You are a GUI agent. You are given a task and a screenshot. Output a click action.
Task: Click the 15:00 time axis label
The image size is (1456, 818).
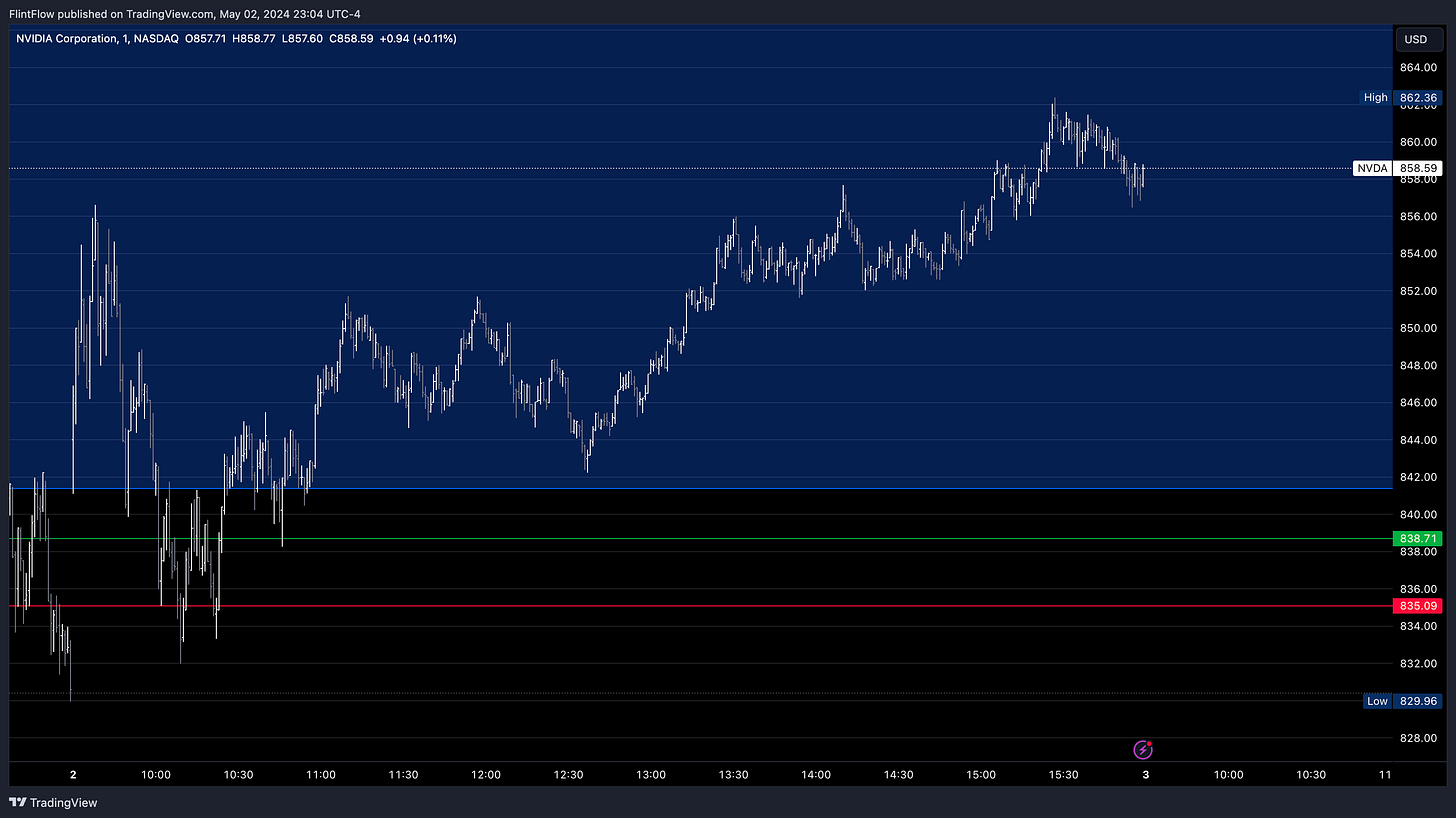click(981, 774)
